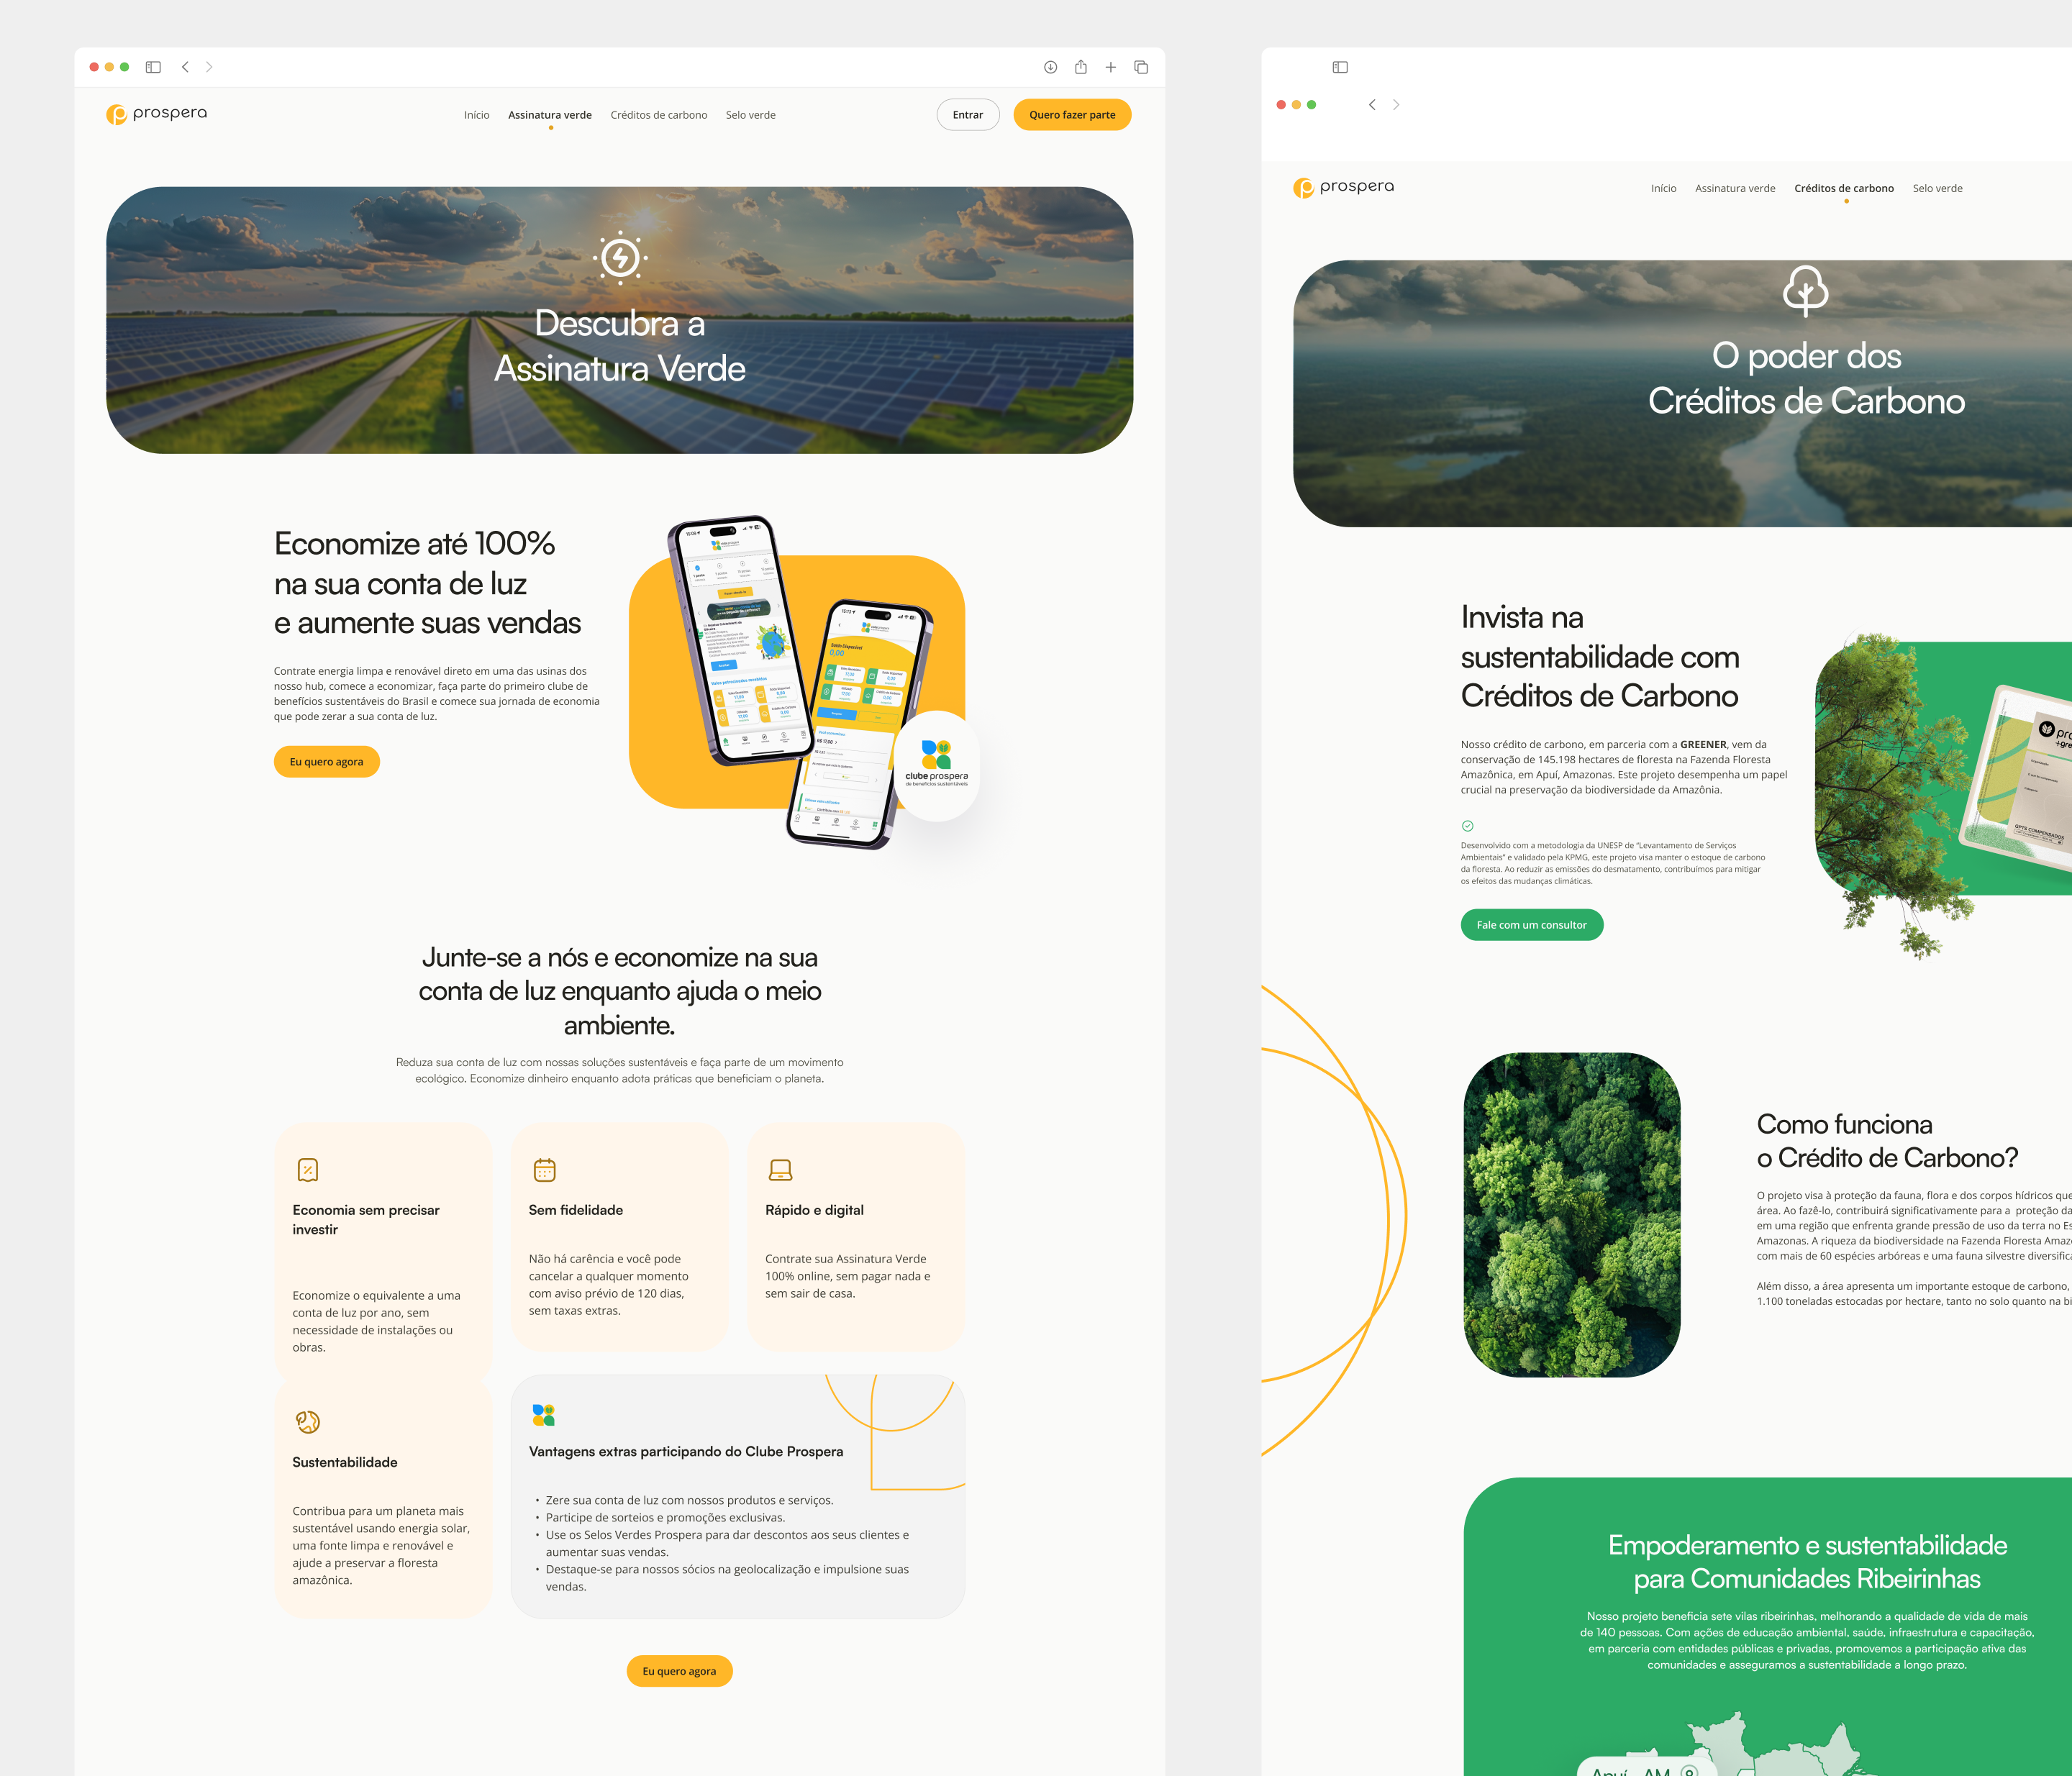This screenshot has width=2072, height=1776.
Task: Click 'Rápido e digital' card title
Action: [815, 1210]
